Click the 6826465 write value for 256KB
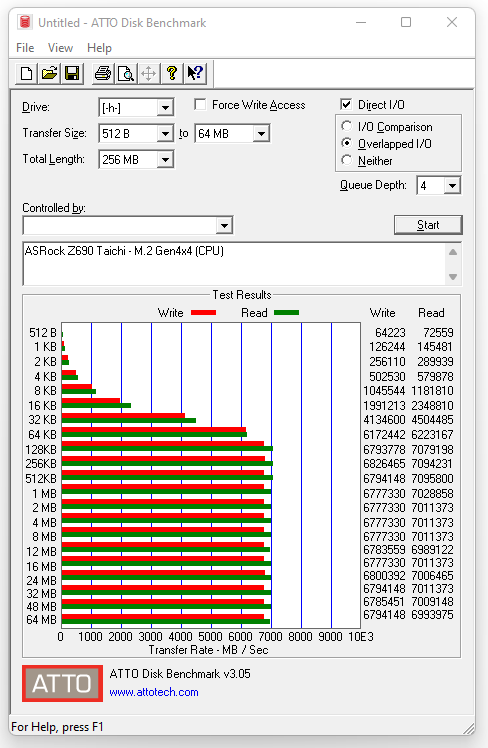 (x=384, y=464)
